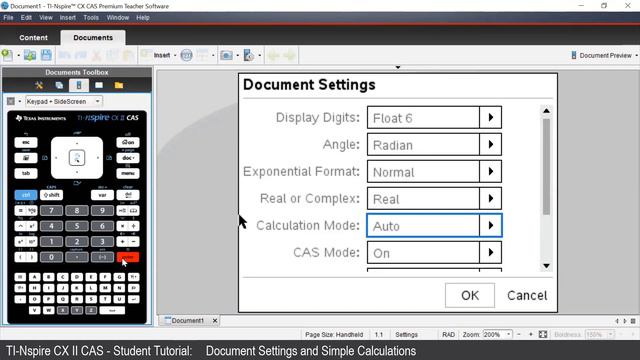Open the Content Explorer folder icon
Image resolution: width=640 pixels, height=360 pixels.
pos(119,85)
